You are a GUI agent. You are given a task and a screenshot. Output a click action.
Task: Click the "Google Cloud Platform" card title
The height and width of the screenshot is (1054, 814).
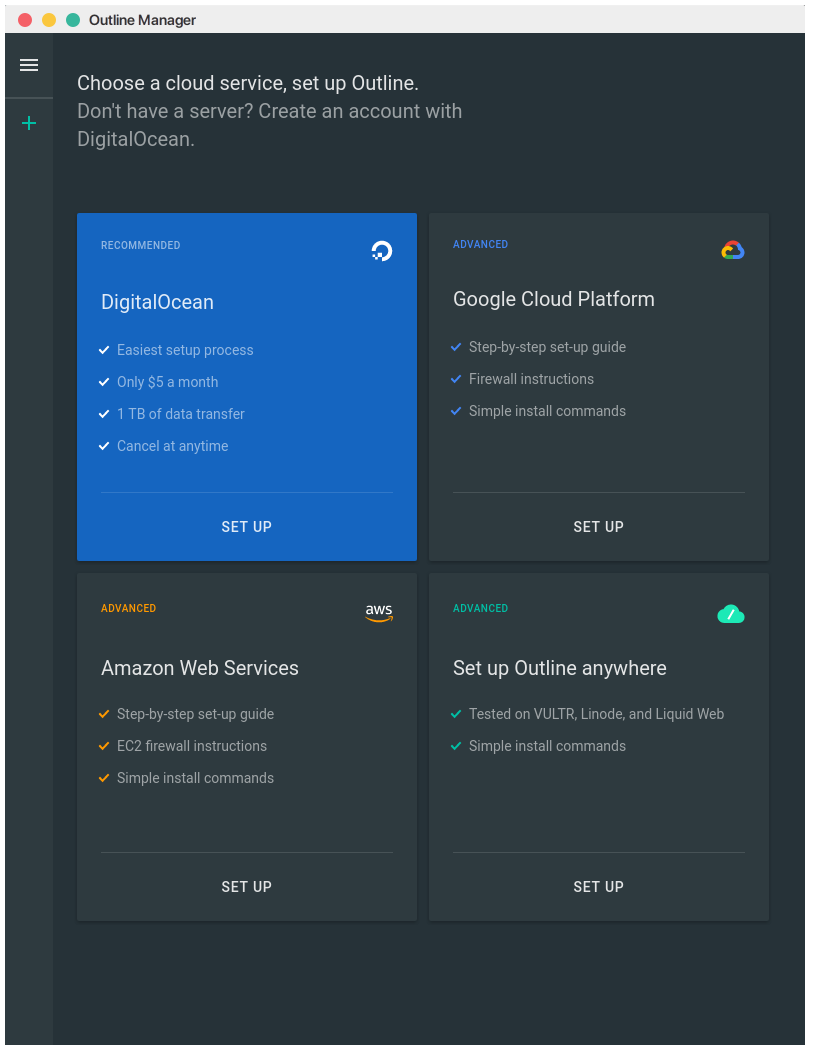[x=554, y=299]
